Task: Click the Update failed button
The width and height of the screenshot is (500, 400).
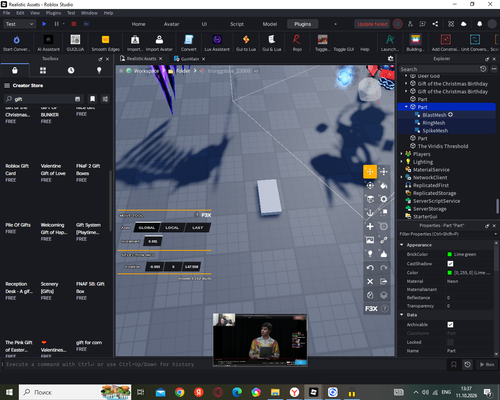Action: tap(372, 24)
